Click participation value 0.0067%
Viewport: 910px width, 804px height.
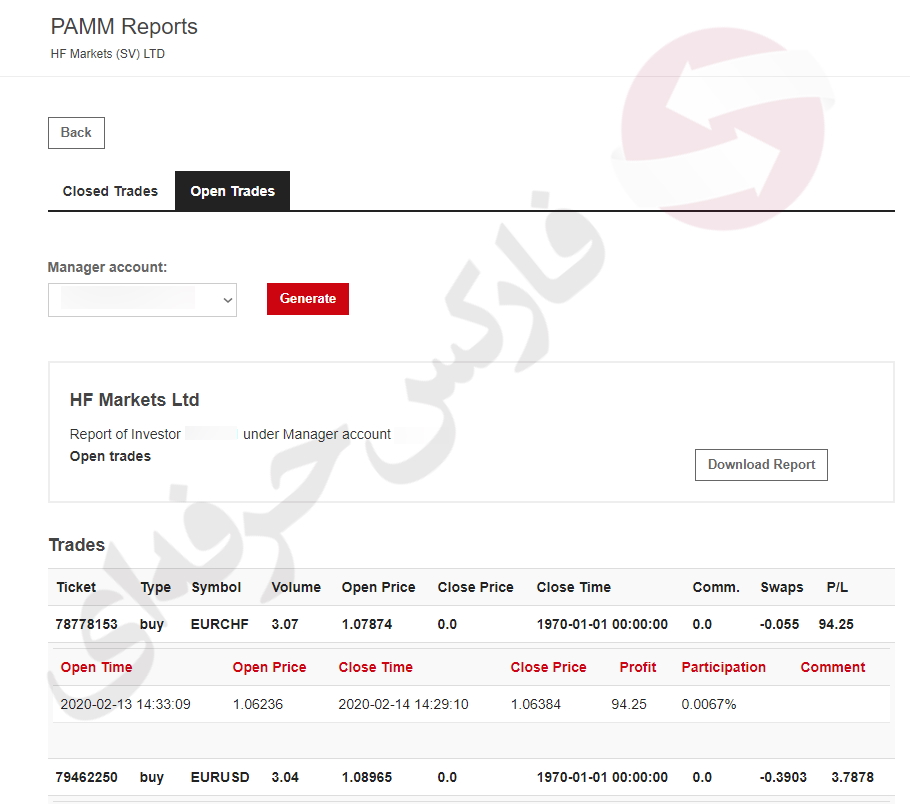pos(709,704)
